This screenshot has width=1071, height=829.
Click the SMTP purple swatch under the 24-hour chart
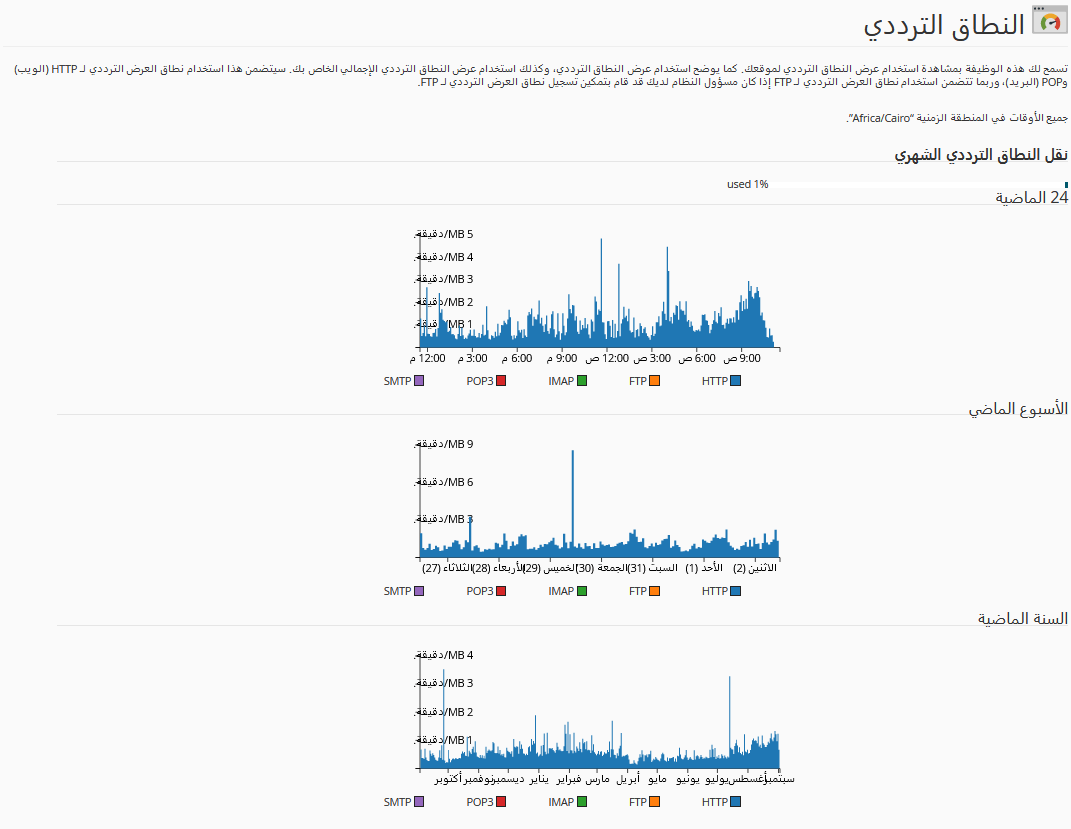(419, 381)
